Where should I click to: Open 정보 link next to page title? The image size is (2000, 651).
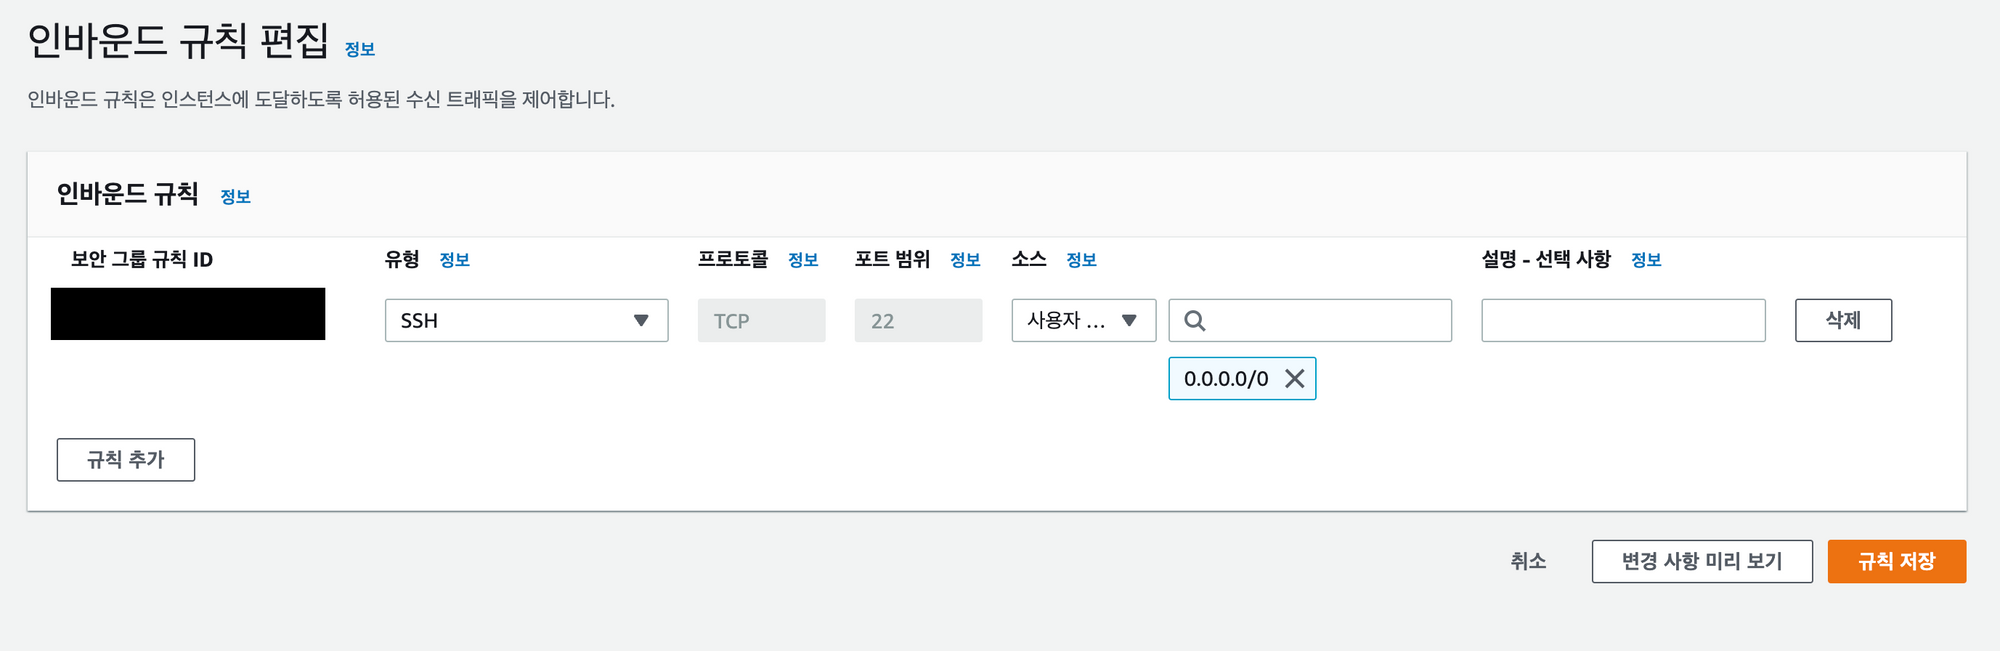click(360, 49)
